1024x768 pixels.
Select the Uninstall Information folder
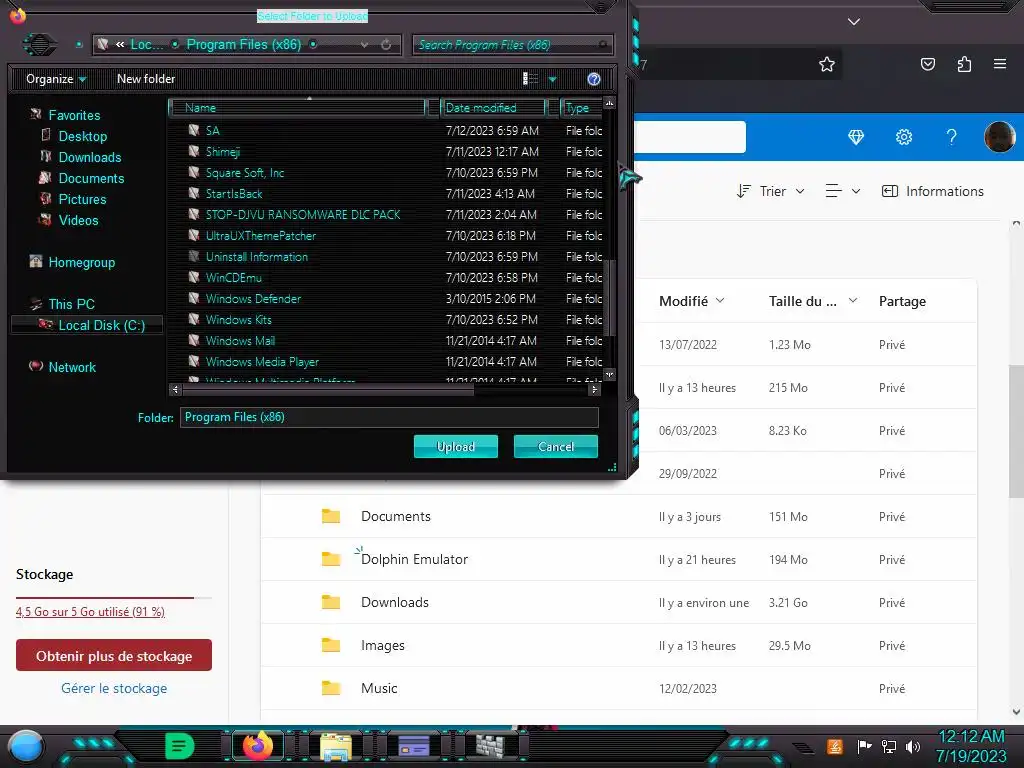257,257
